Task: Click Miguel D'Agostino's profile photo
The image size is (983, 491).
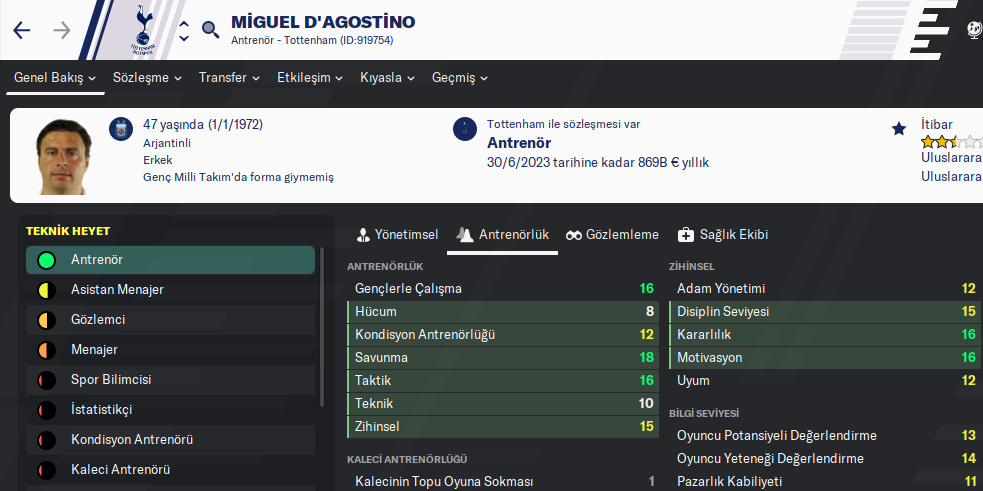Action: tap(65, 157)
